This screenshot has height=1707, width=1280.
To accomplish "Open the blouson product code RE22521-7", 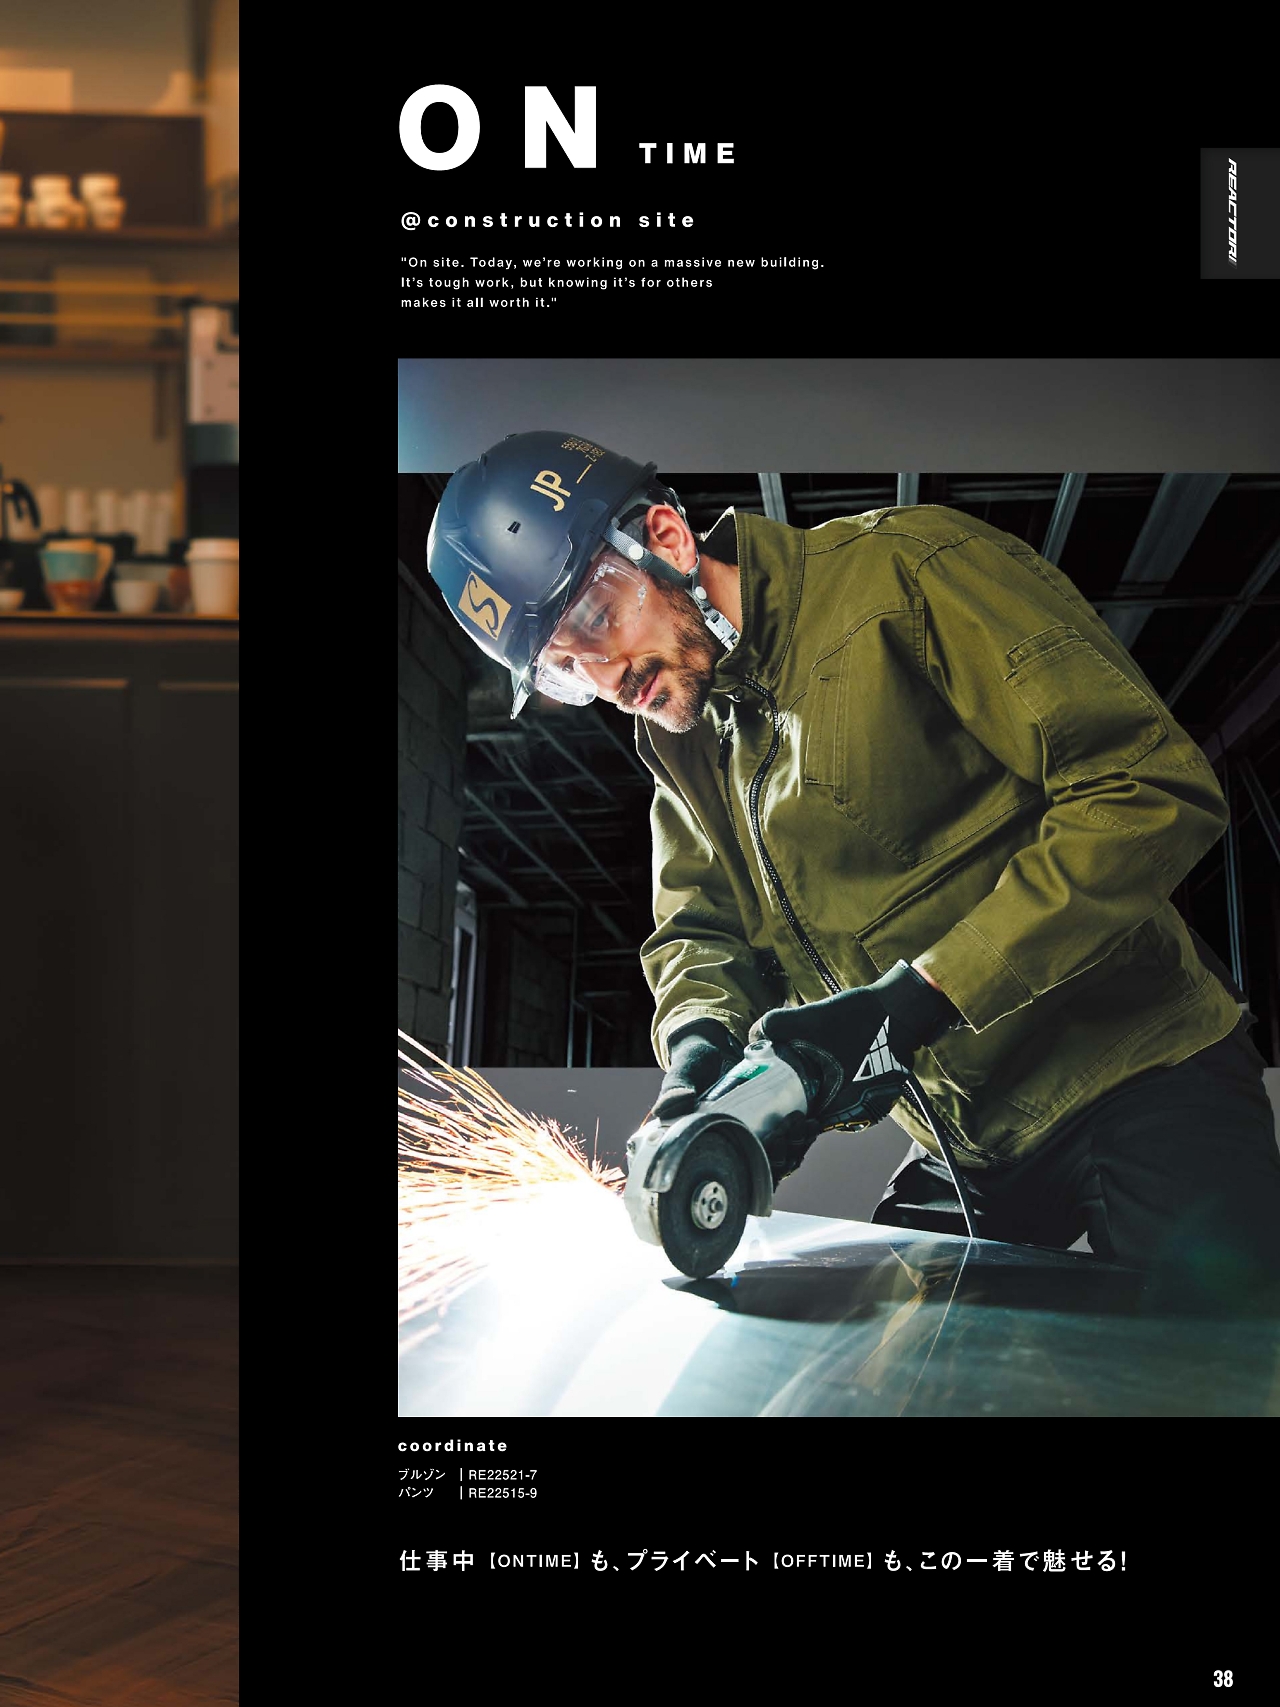I will click(502, 1475).
